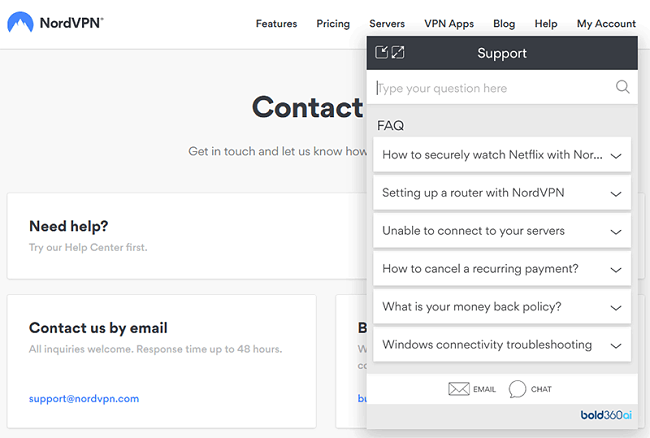Expand the recurring payment FAQ chevron
The image size is (650, 438).
coord(616,270)
